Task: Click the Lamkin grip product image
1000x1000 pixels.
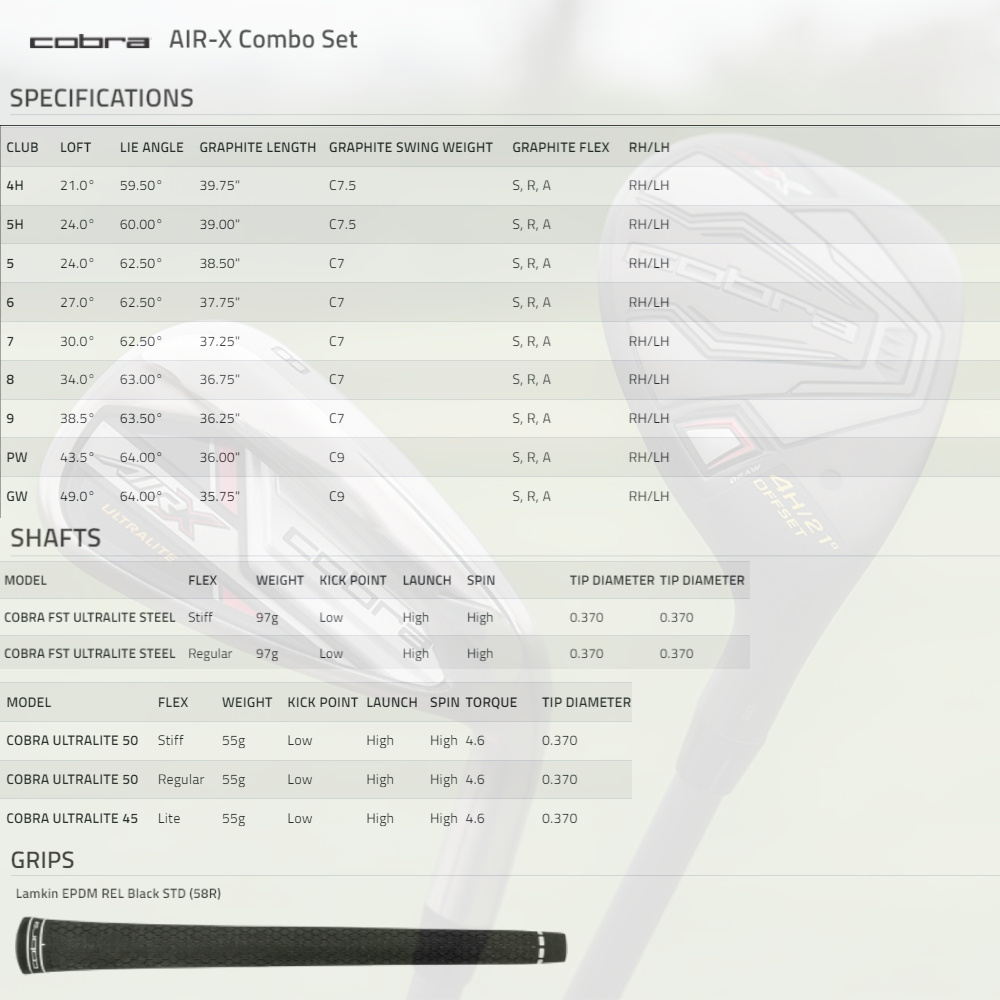Action: (x=291, y=946)
